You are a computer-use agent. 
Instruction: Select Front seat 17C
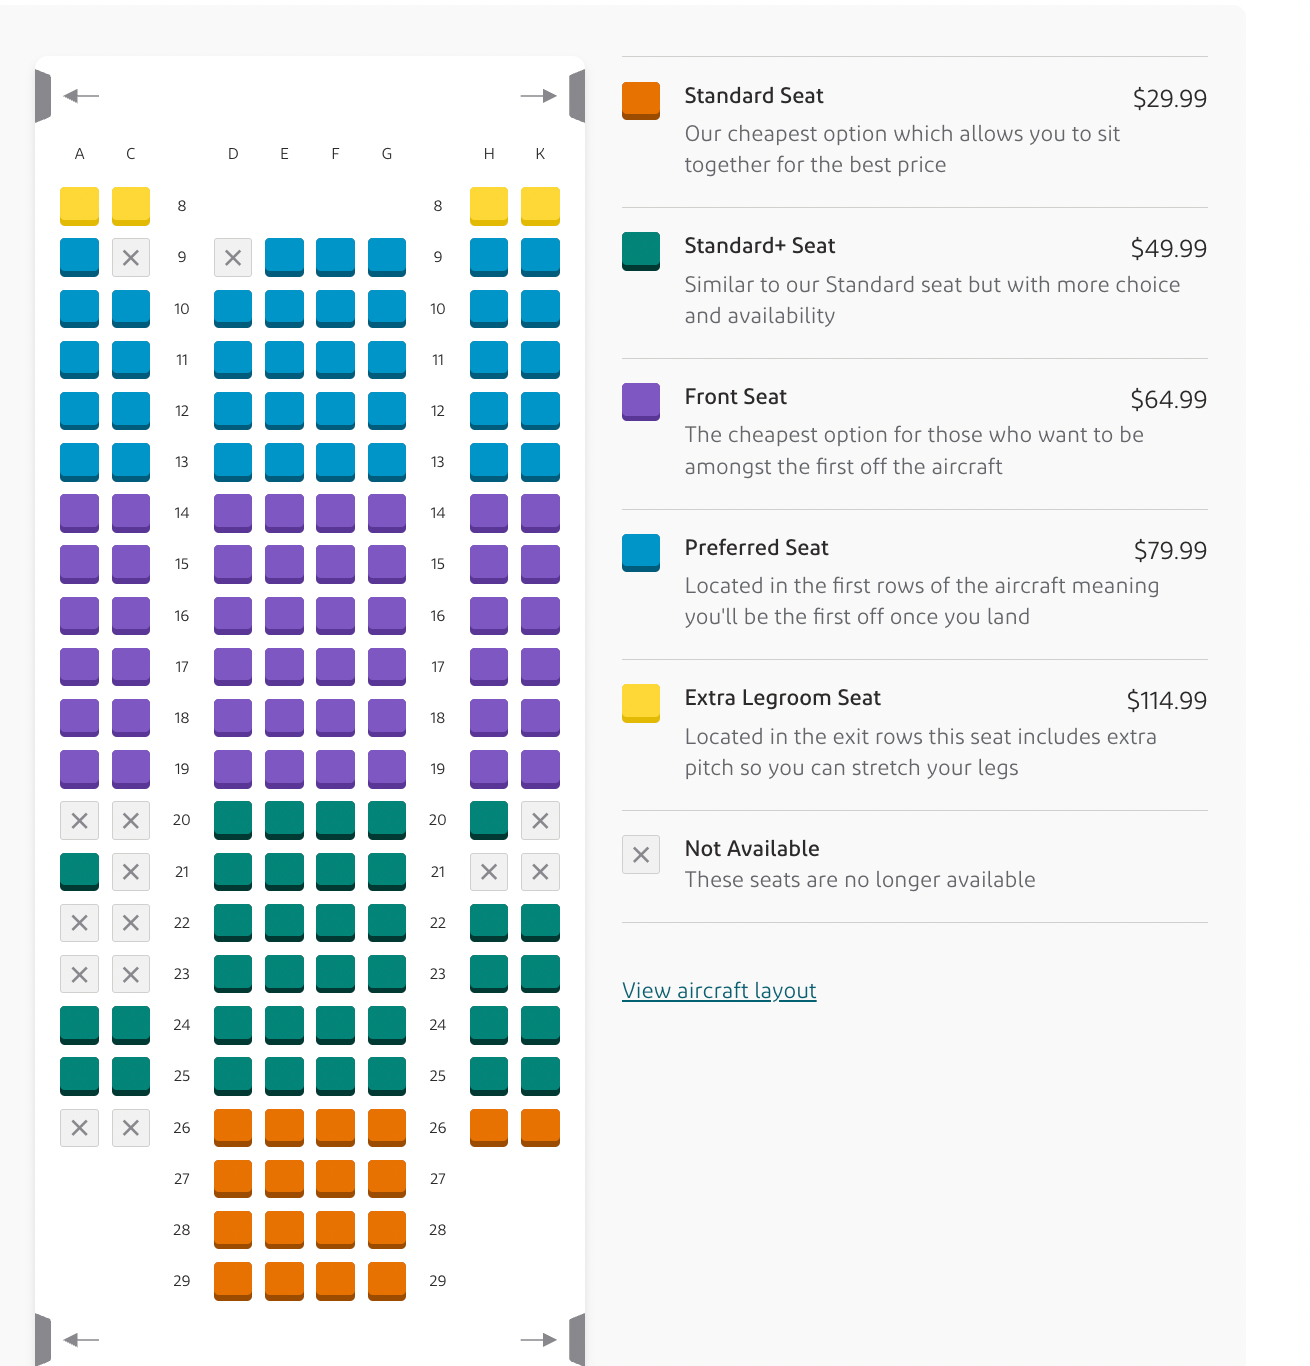131,666
